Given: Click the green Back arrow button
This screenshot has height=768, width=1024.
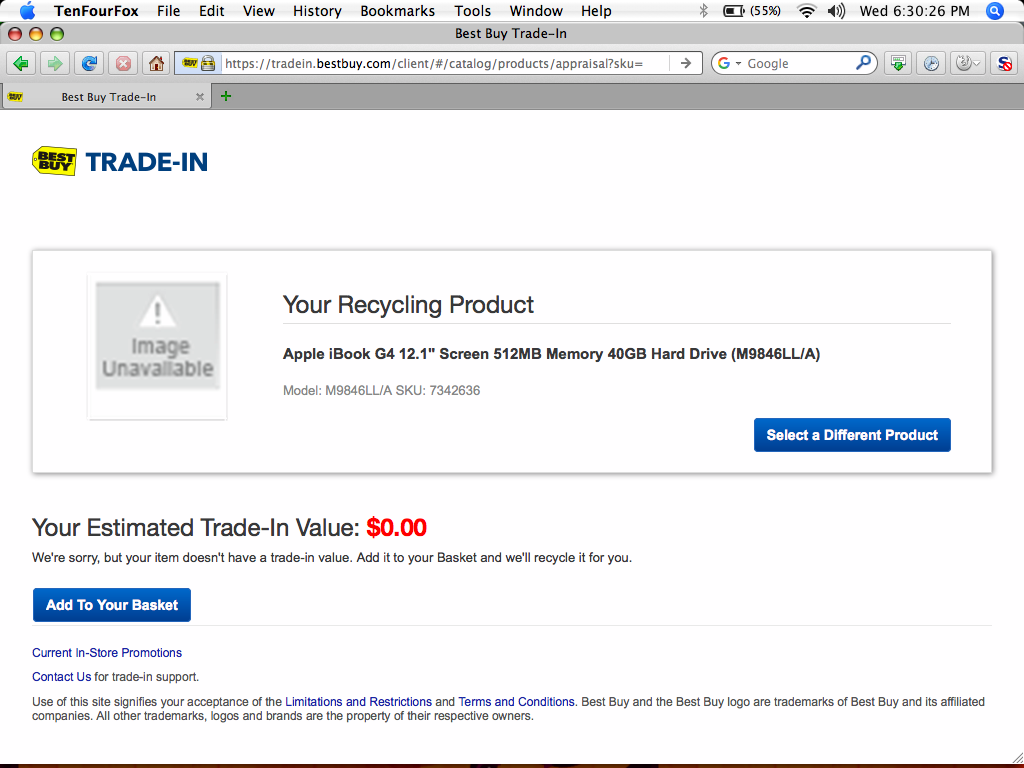Looking at the screenshot, I should (x=22, y=63).
